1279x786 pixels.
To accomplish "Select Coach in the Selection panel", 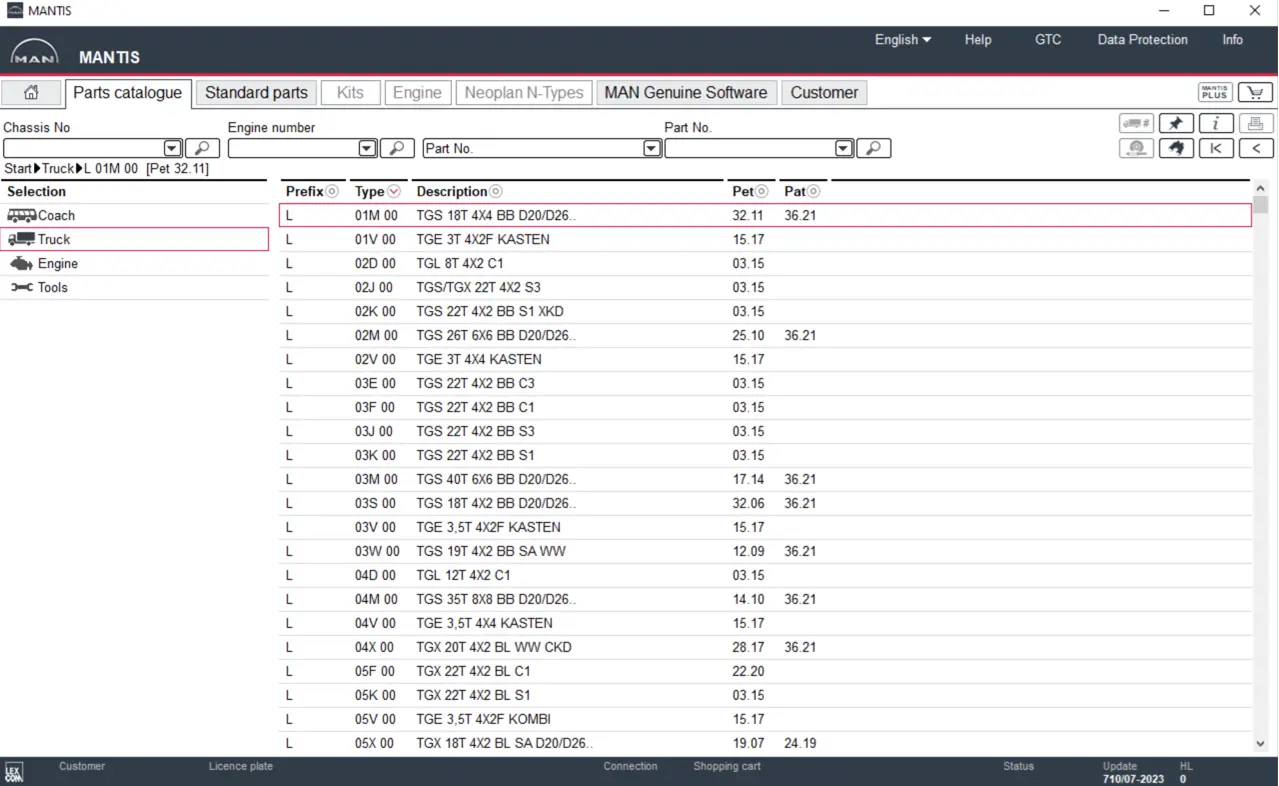I will [x=56, y=215].
